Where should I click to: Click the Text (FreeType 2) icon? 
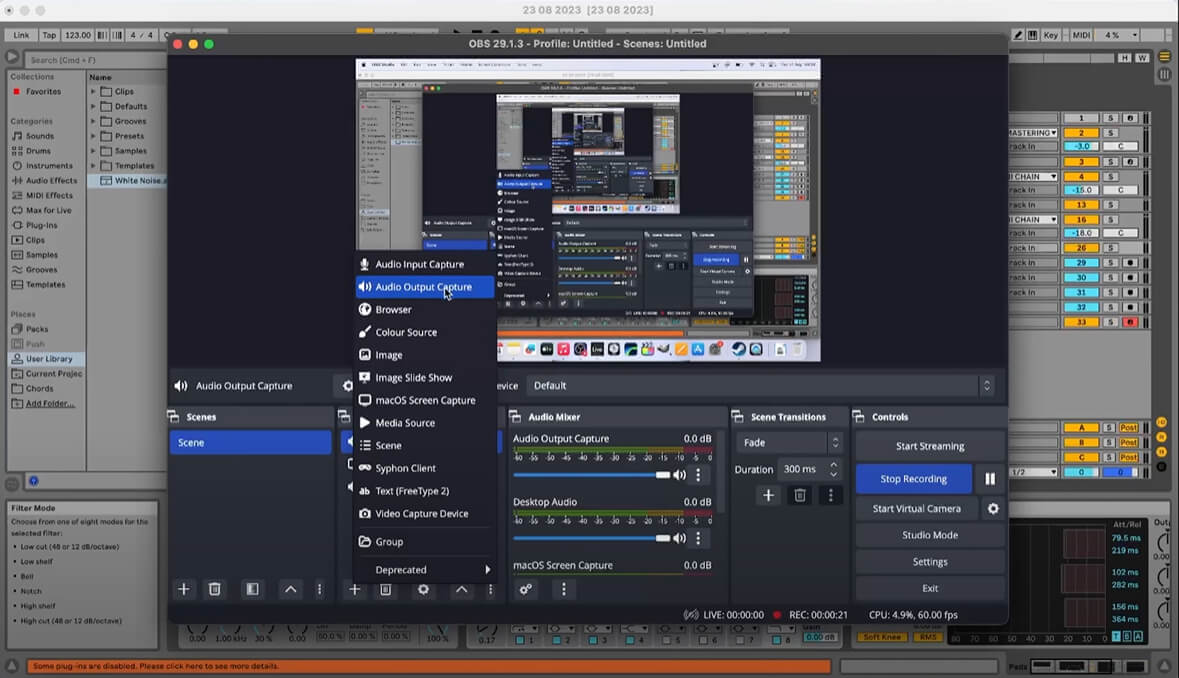[365, 491]
